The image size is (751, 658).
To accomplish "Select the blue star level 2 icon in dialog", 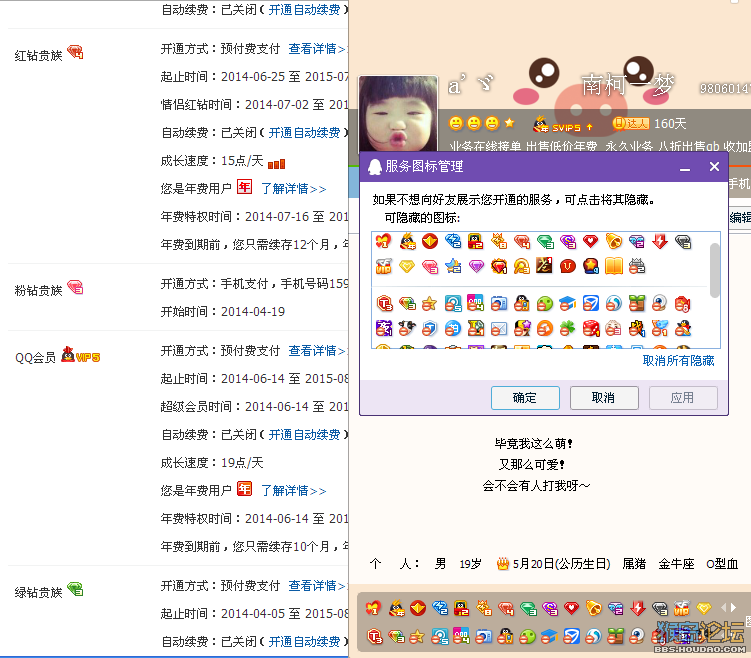I will (453, 266).
